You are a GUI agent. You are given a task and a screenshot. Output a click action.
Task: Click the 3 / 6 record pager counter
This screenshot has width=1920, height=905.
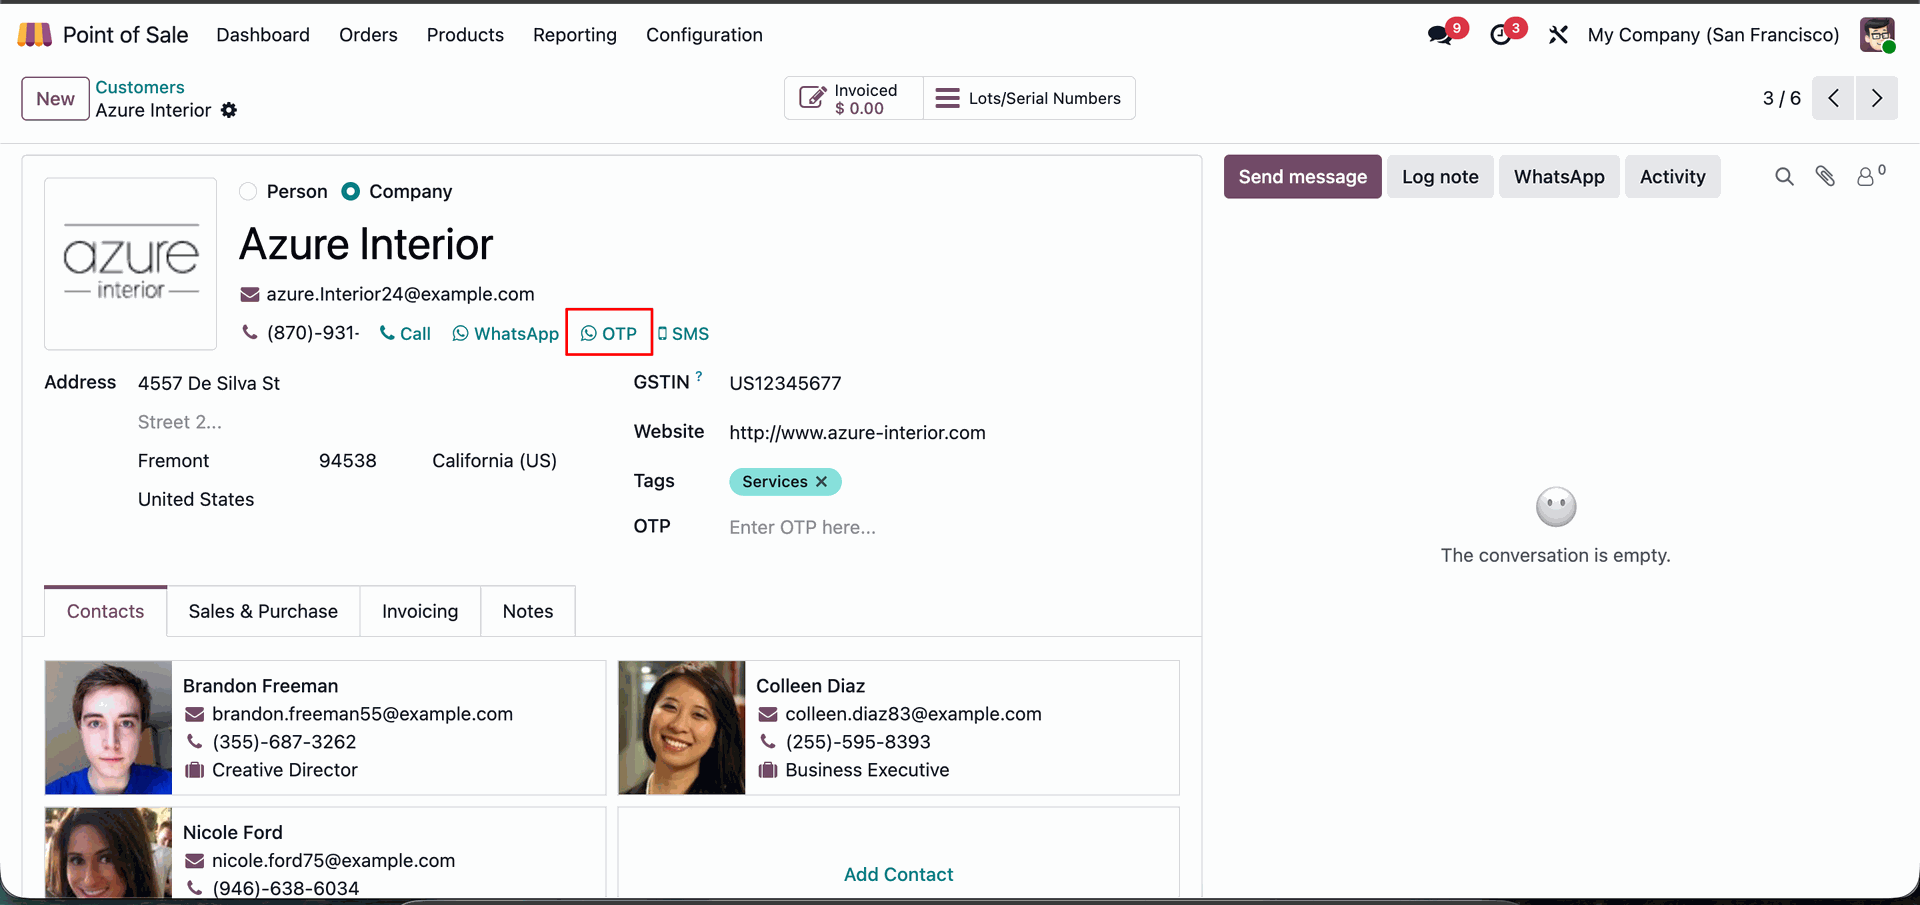pyautogui.click(x=1781, y=98)
